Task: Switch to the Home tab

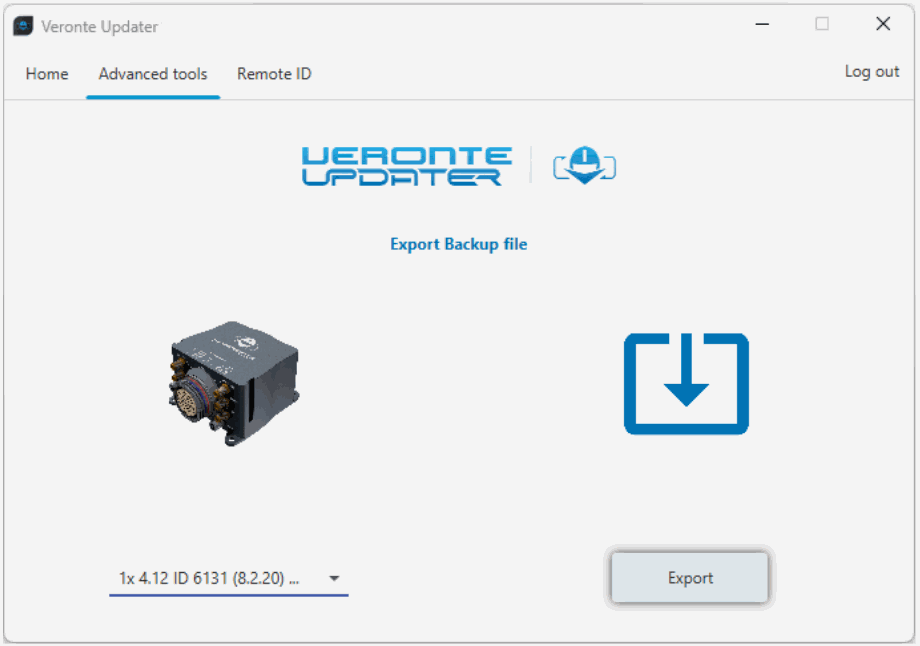Action: tap(47, 74)
